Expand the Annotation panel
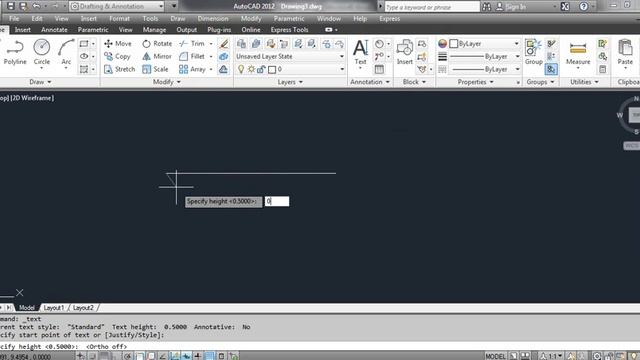The height and width of the screenshot is (360, 640). [370, 82]
